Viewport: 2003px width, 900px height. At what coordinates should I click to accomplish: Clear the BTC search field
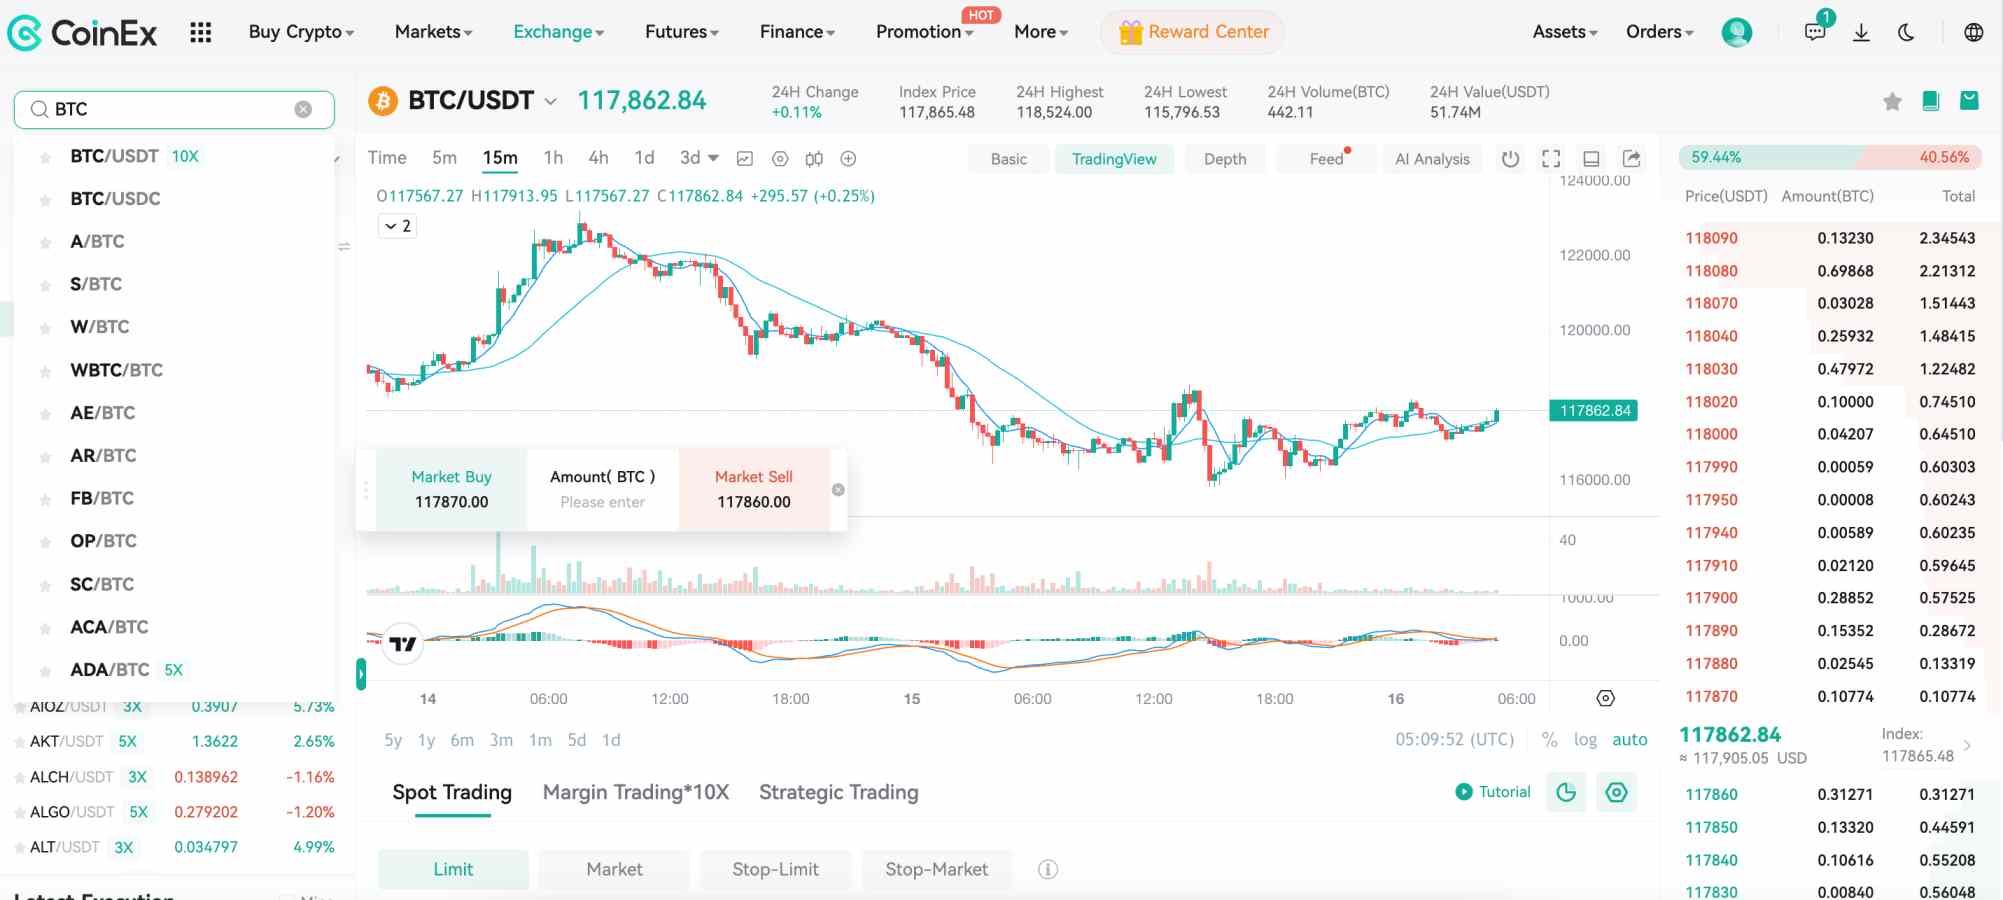(303, 109)
